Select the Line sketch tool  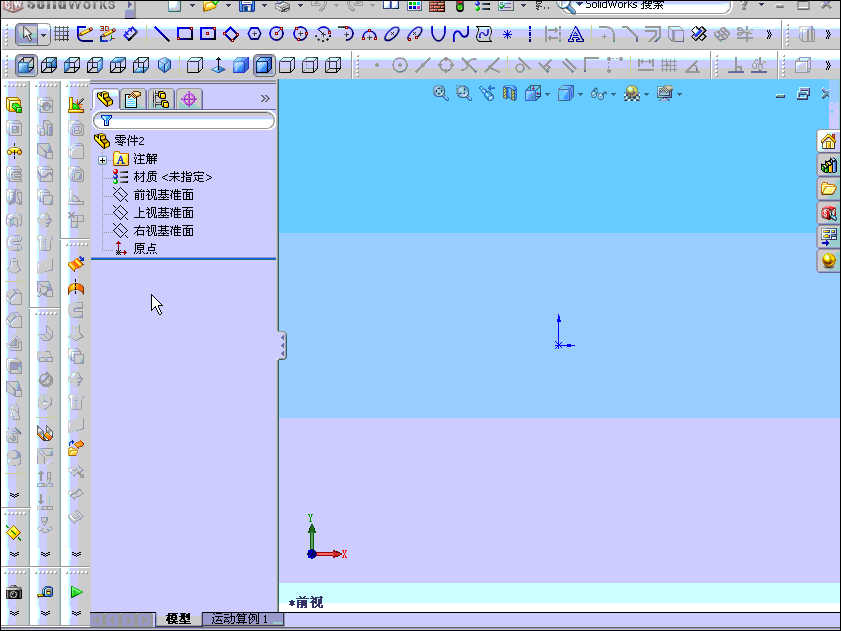(161, 34)
